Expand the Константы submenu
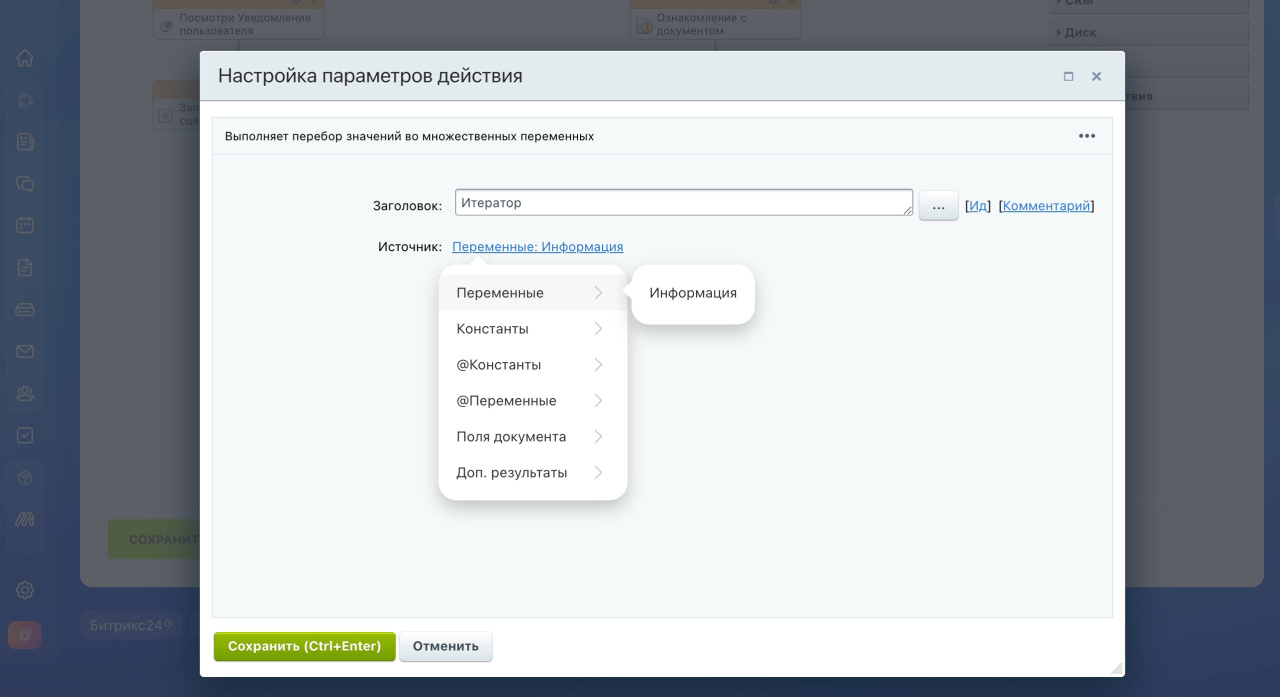1280x697 pixels. 532,329
